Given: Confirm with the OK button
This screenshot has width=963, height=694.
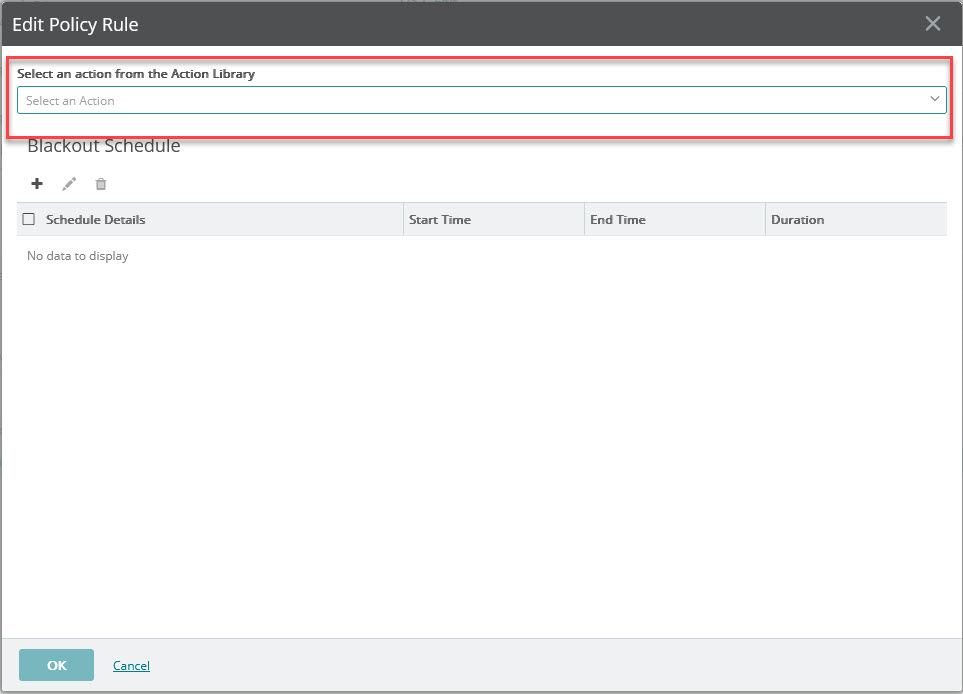Looking at the screenshot, I should [x=57, y=665].
